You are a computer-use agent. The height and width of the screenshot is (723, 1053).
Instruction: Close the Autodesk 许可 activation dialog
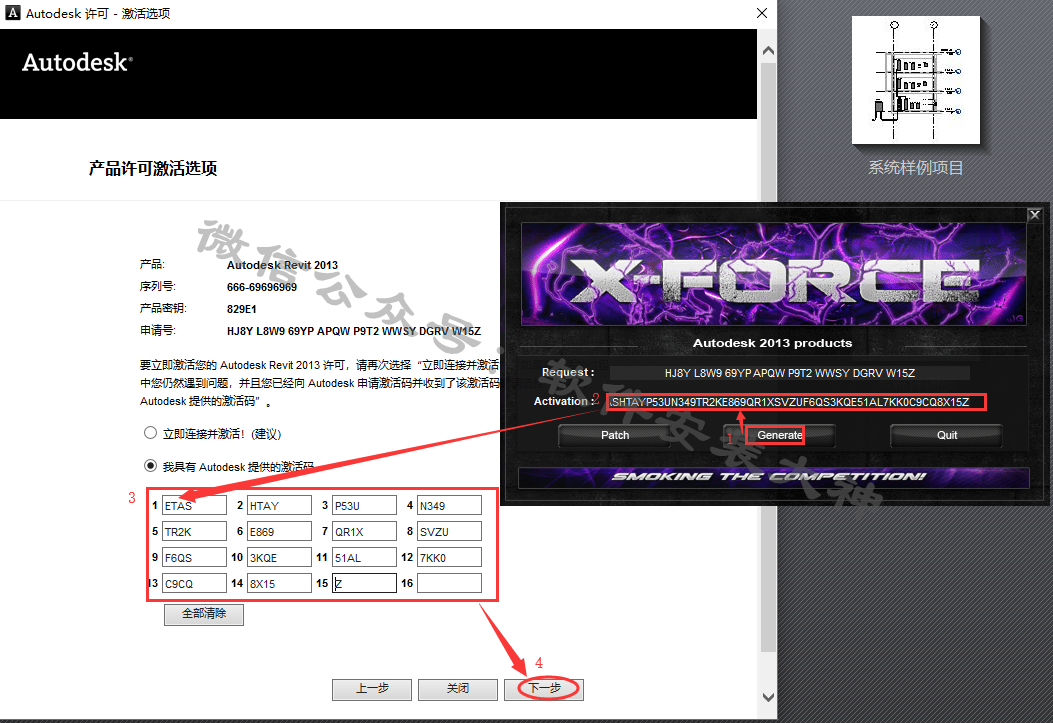click(762, 13)
